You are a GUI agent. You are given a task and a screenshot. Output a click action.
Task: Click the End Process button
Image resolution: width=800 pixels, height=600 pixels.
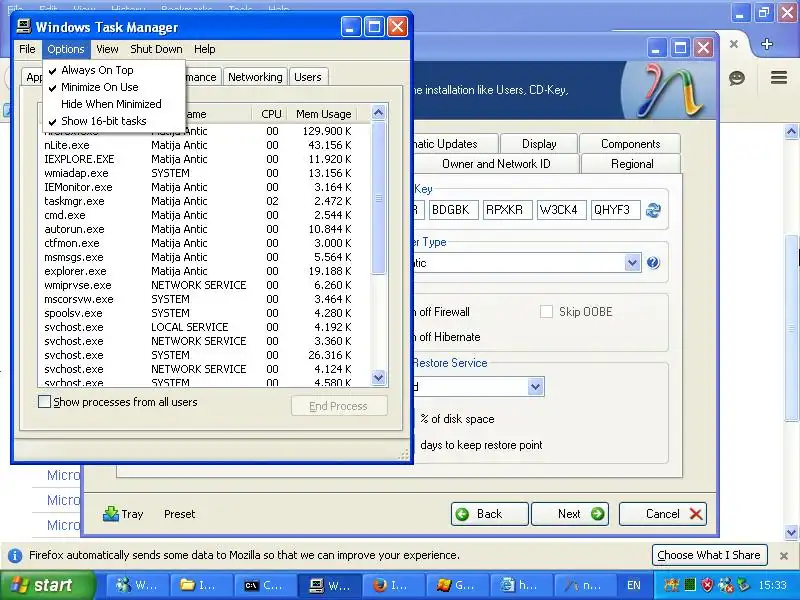tap(339, 406)
